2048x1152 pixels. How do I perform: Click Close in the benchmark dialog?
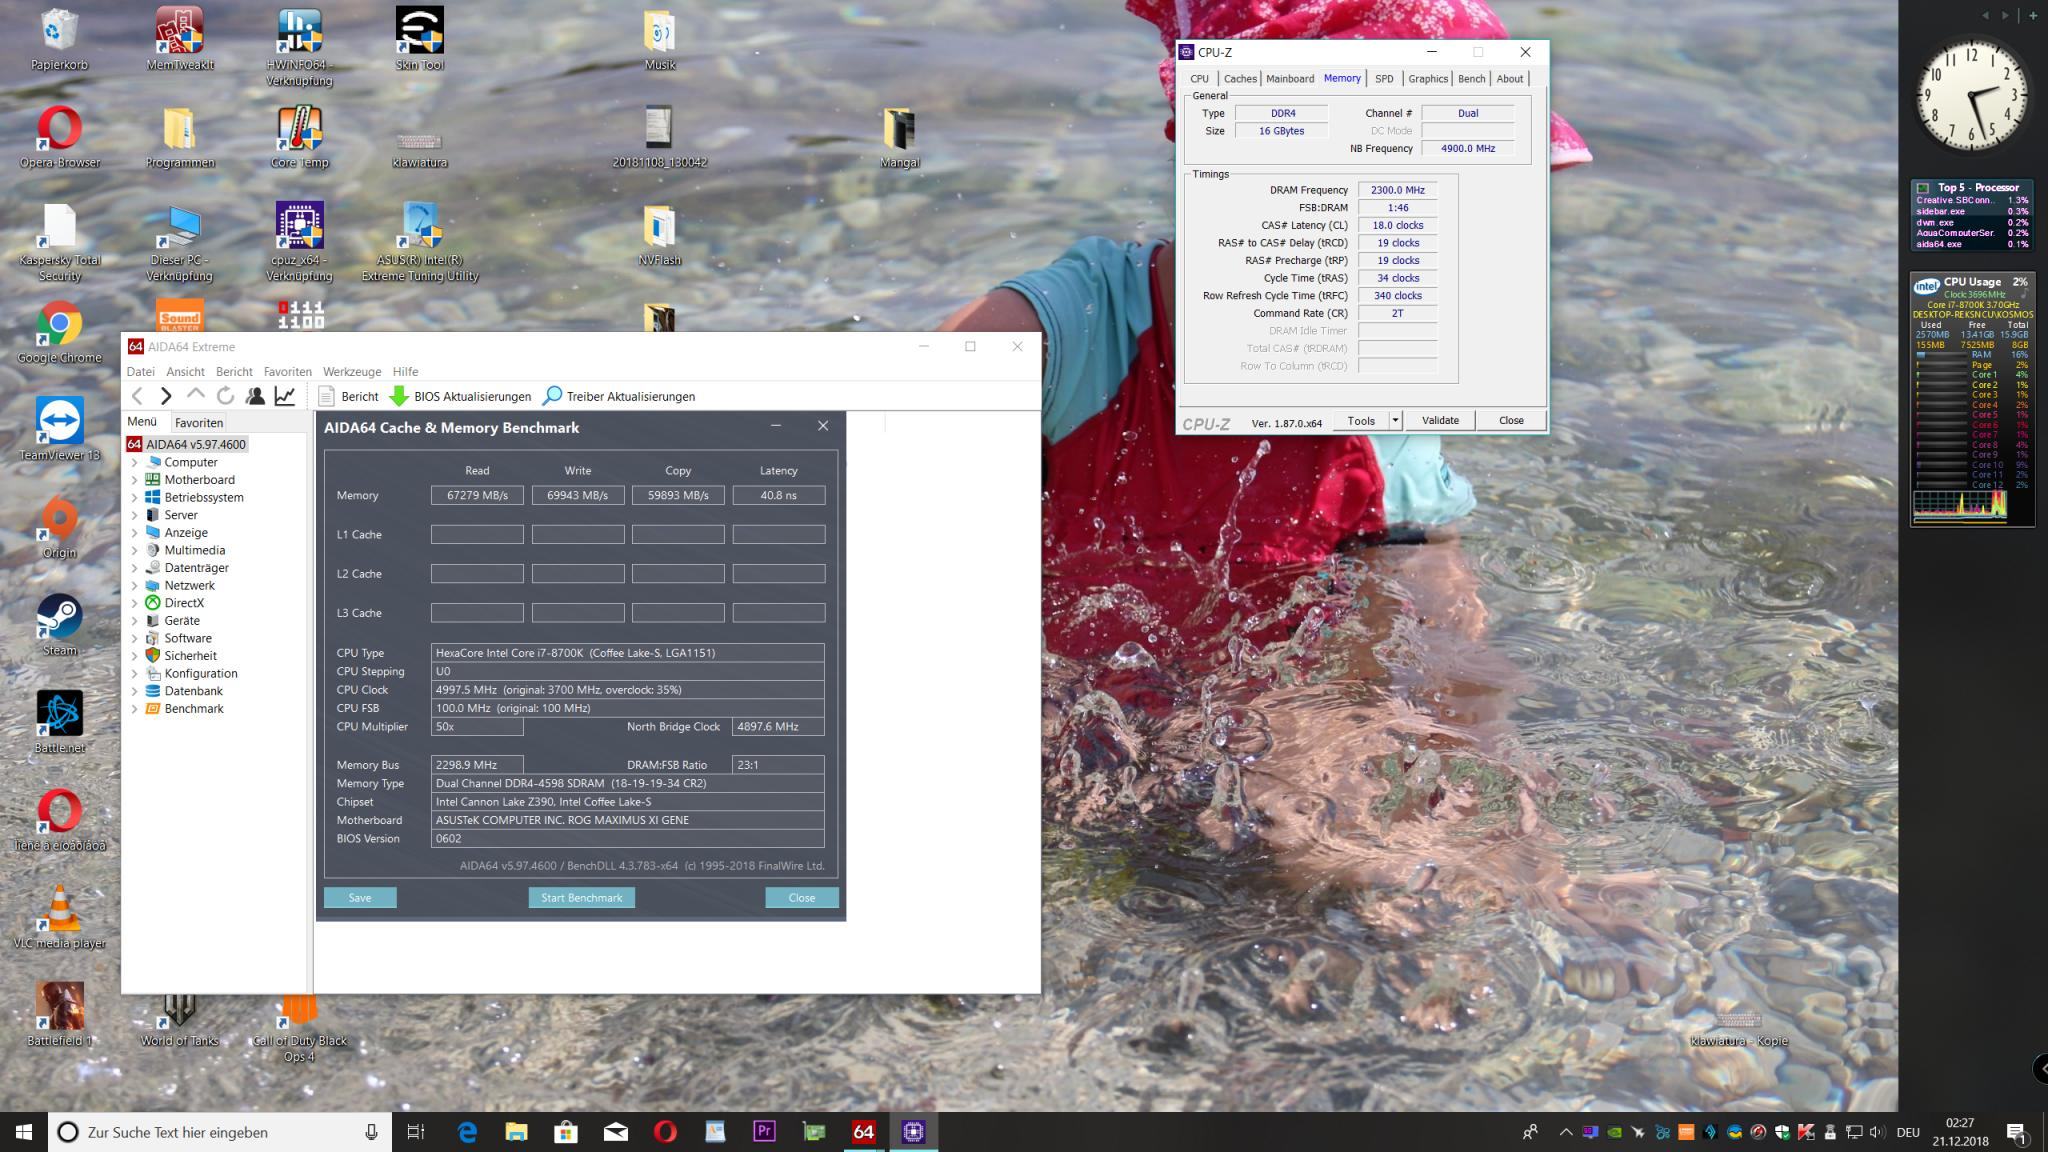click(802, 898)
